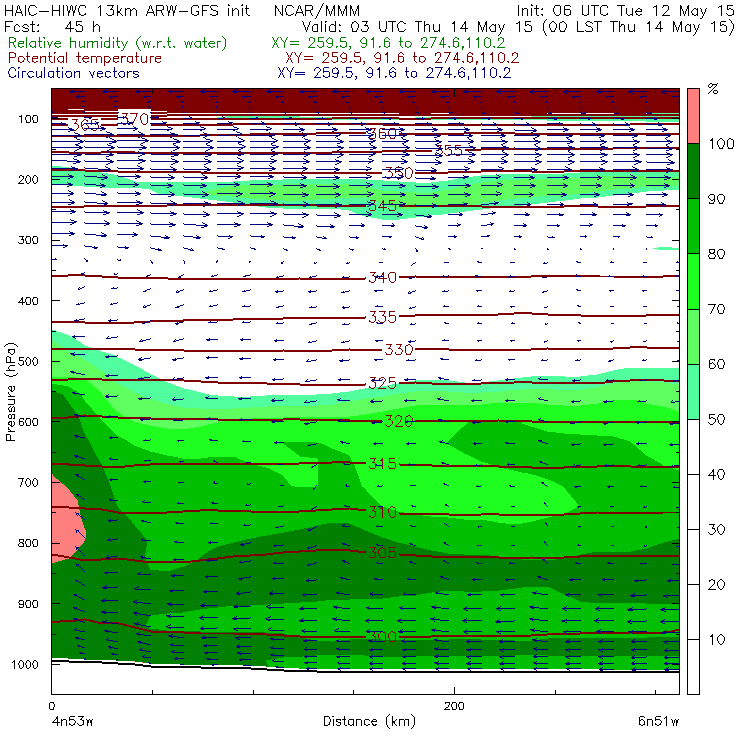Click the '800' pressure axis tick label
Image resolution: width=740 pixels, height=740 pixels.
pos(28,543)
